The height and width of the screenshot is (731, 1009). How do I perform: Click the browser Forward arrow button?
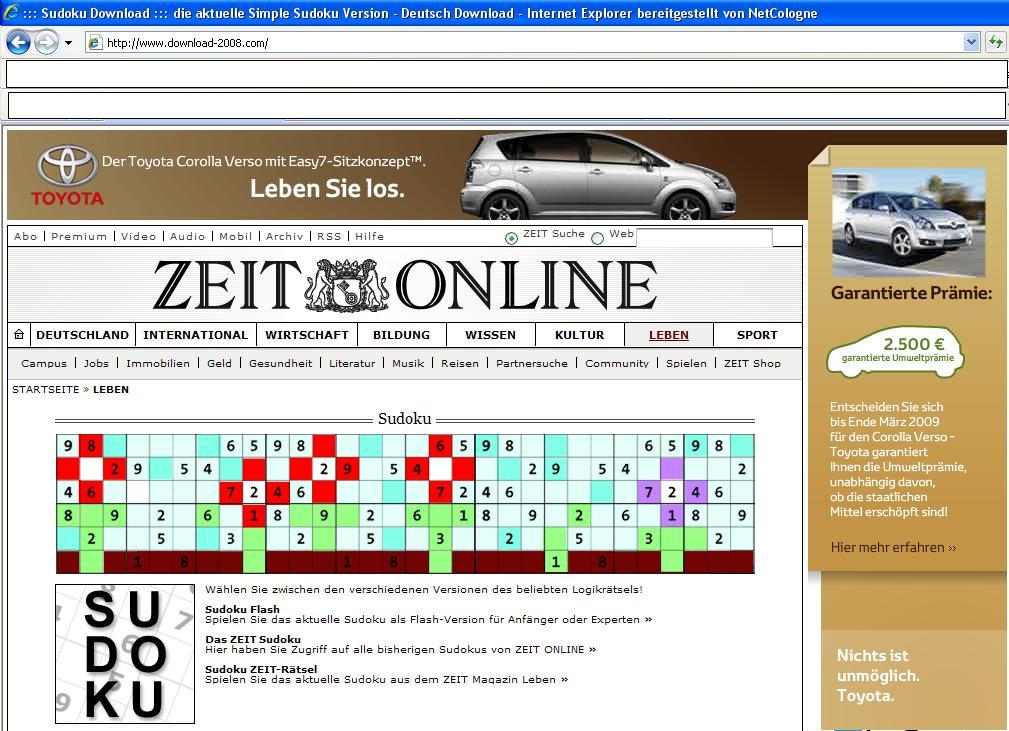coord(46,42)
